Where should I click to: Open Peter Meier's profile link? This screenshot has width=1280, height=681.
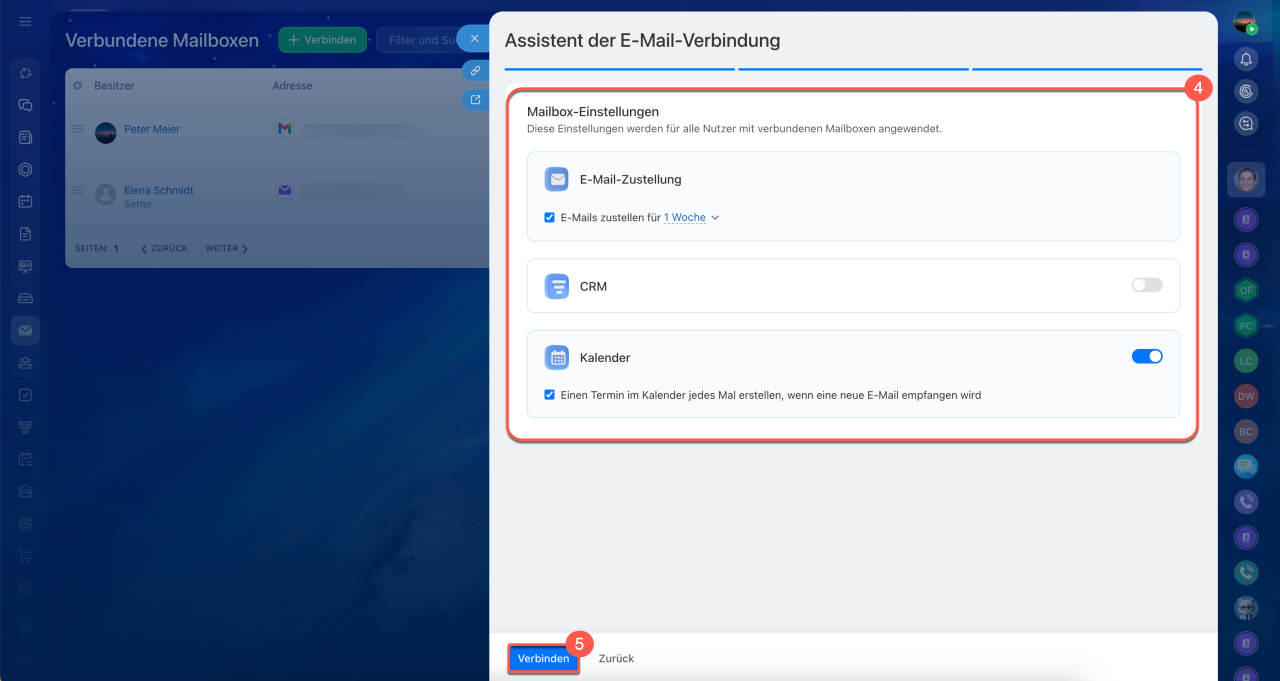tap(152, 129)
